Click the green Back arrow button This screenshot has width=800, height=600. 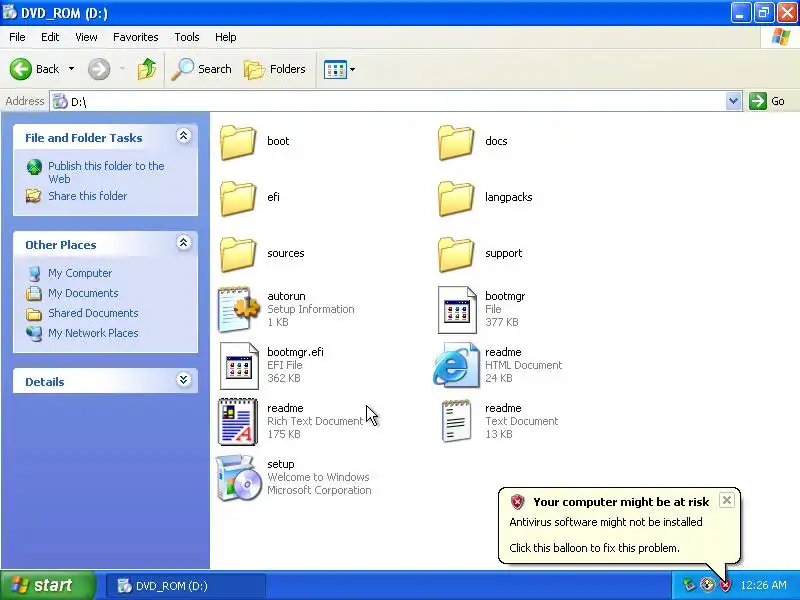tap(21, 69)
